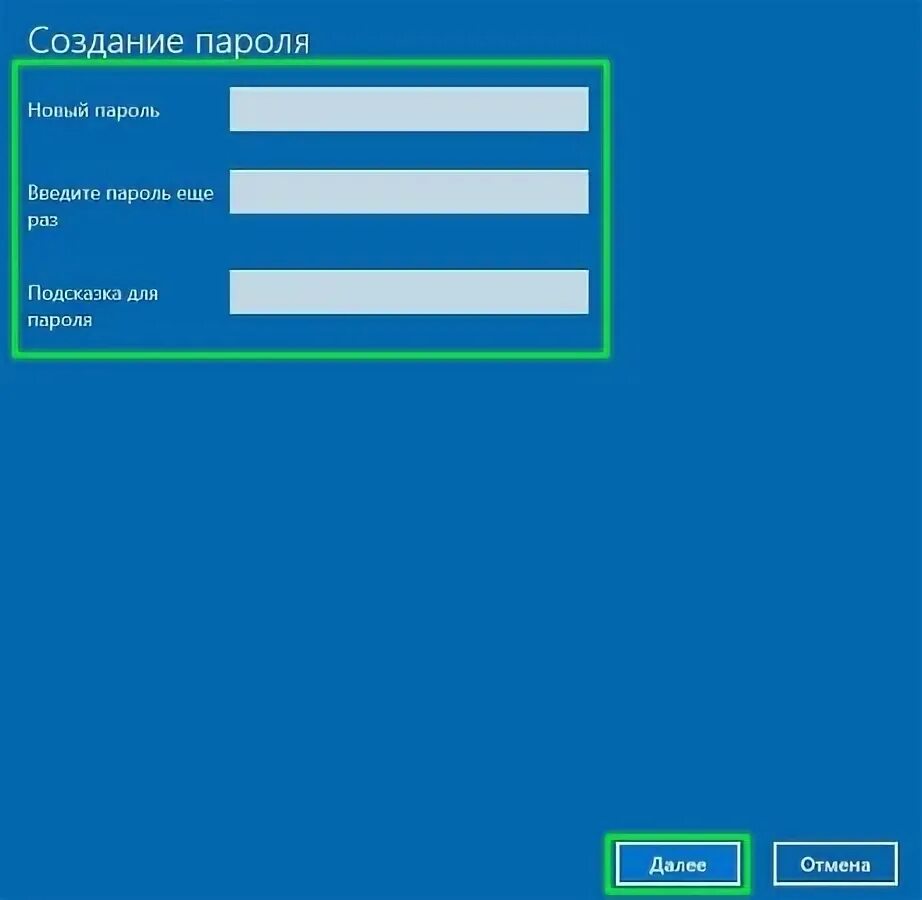Select the 'Введите пароль еще раз' field
This screenshot has width=922, height=900.
pos(409,192)
